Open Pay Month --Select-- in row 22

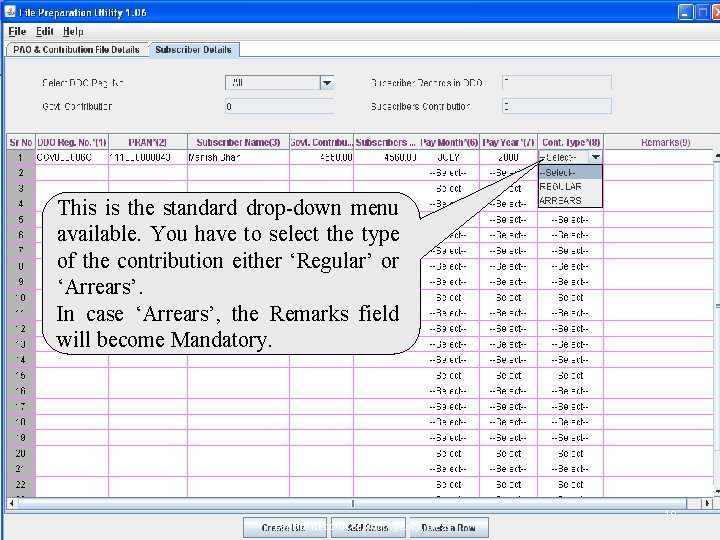[449, 484]
